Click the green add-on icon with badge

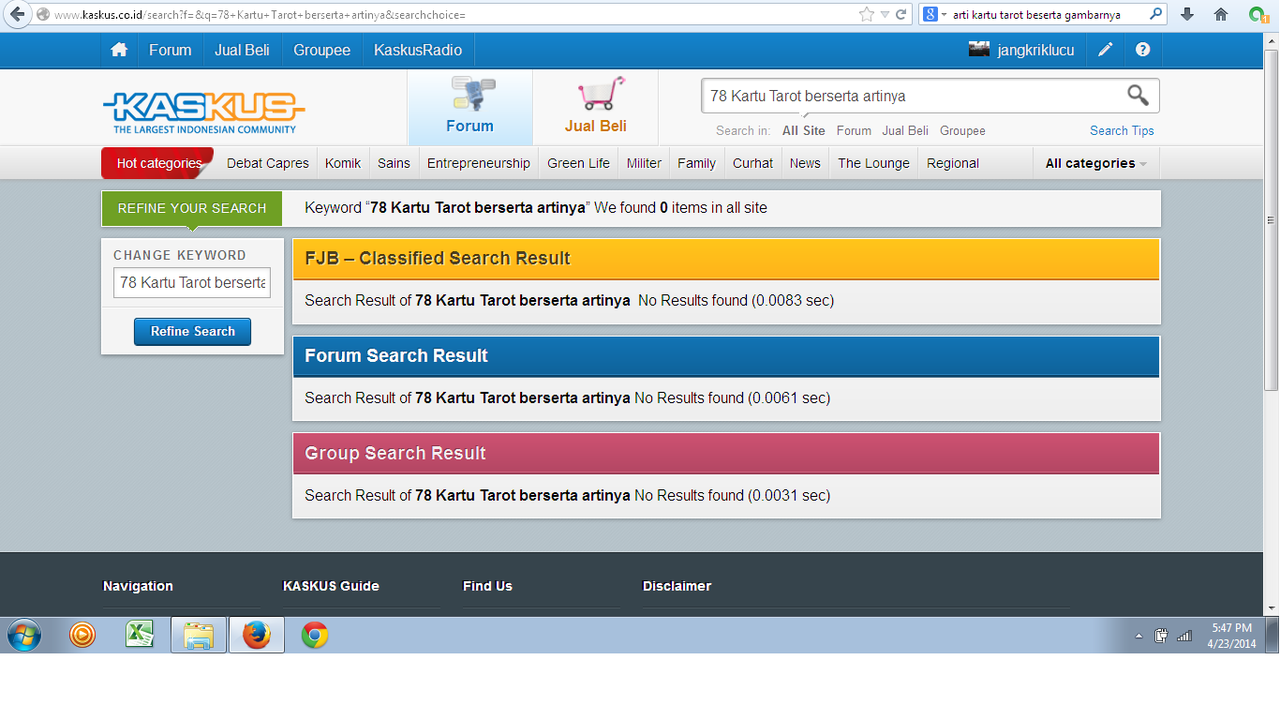(x=1256, y=15)
